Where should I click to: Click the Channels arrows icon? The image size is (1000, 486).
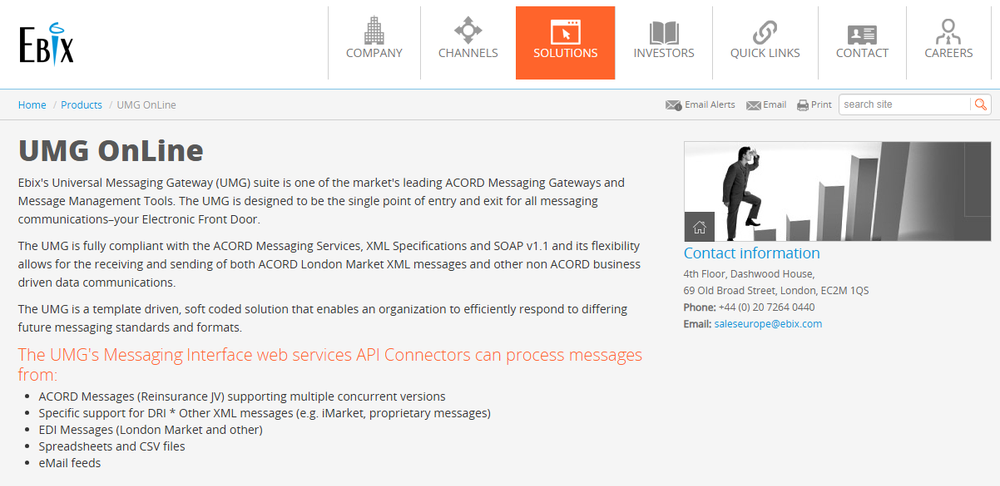pyautogui.click(x=468, y=30)
